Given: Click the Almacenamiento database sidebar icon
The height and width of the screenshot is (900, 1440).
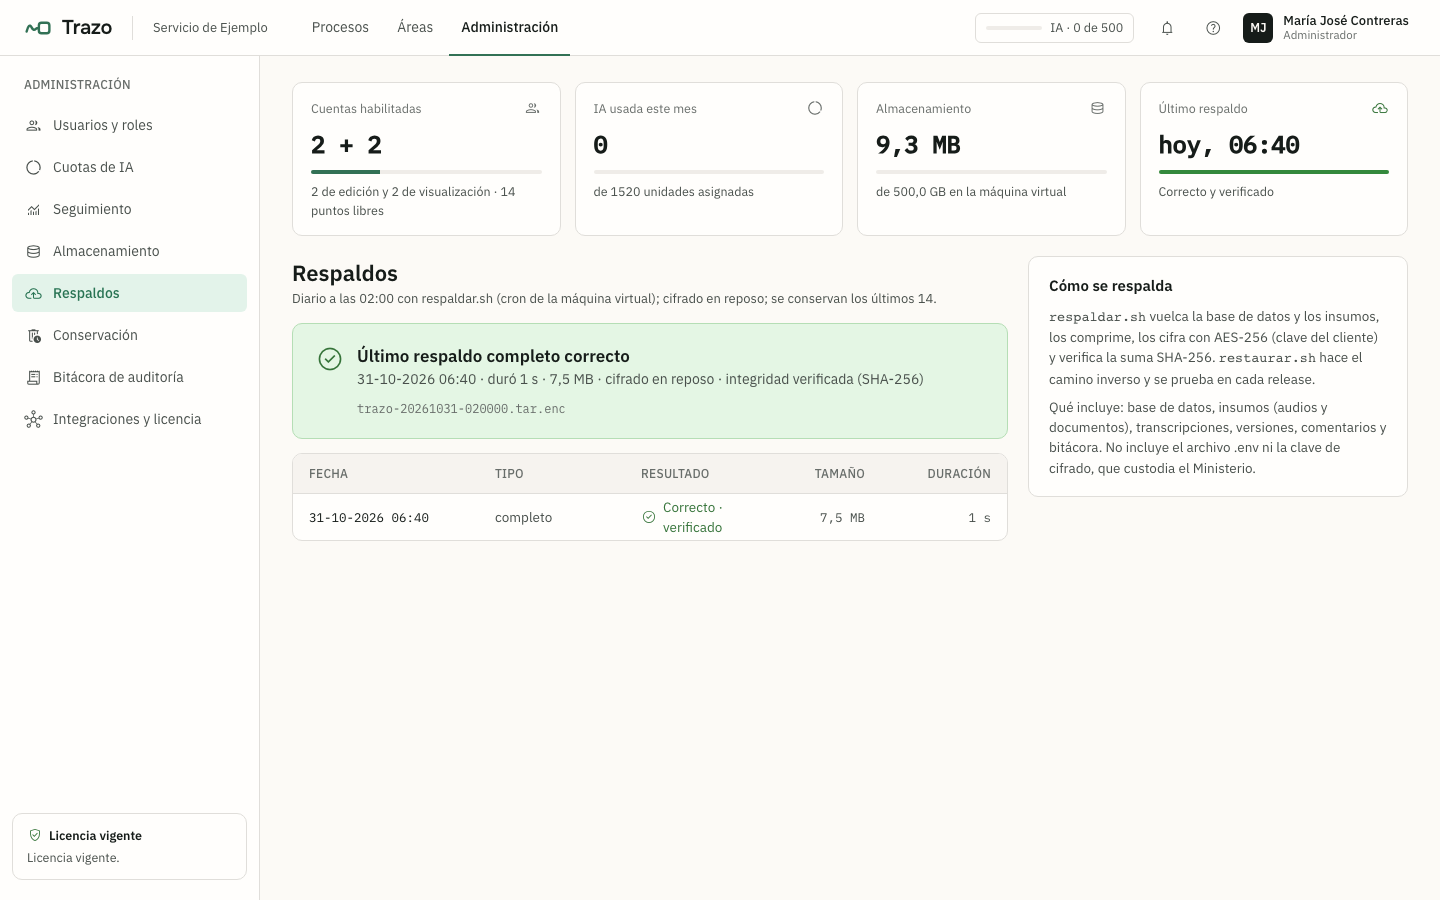Looking at the screenshot, I should pyautogui.click(x=34, y=252).
